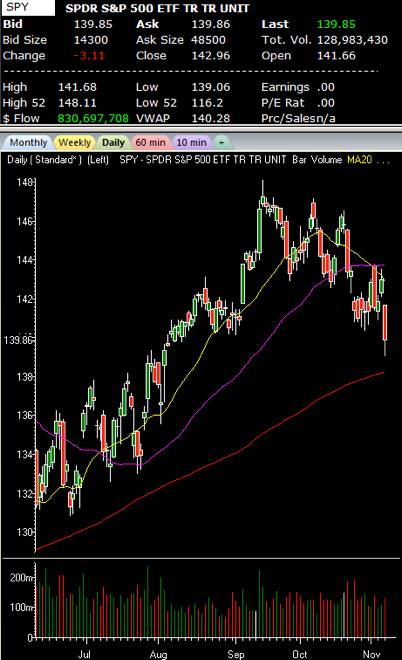Click the Tot. Vol. value 128,983,430

(x=352, y=40)
